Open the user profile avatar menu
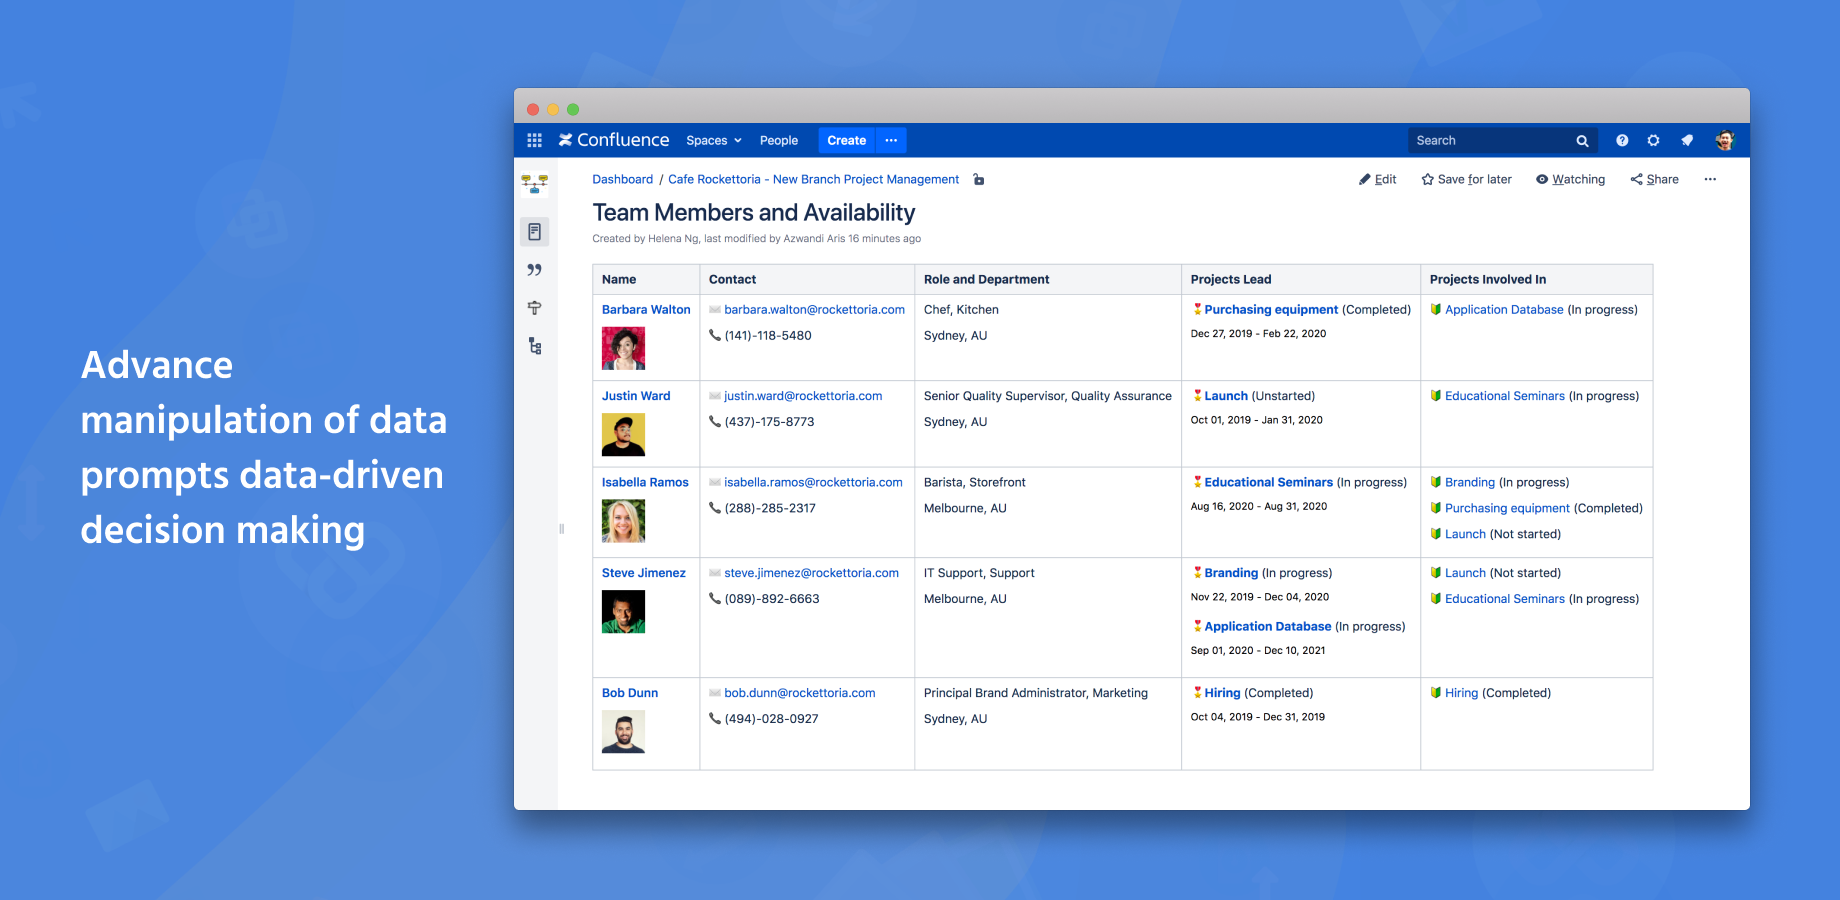Screen dimensions: 1840x900 click(x=1724, y=141)
